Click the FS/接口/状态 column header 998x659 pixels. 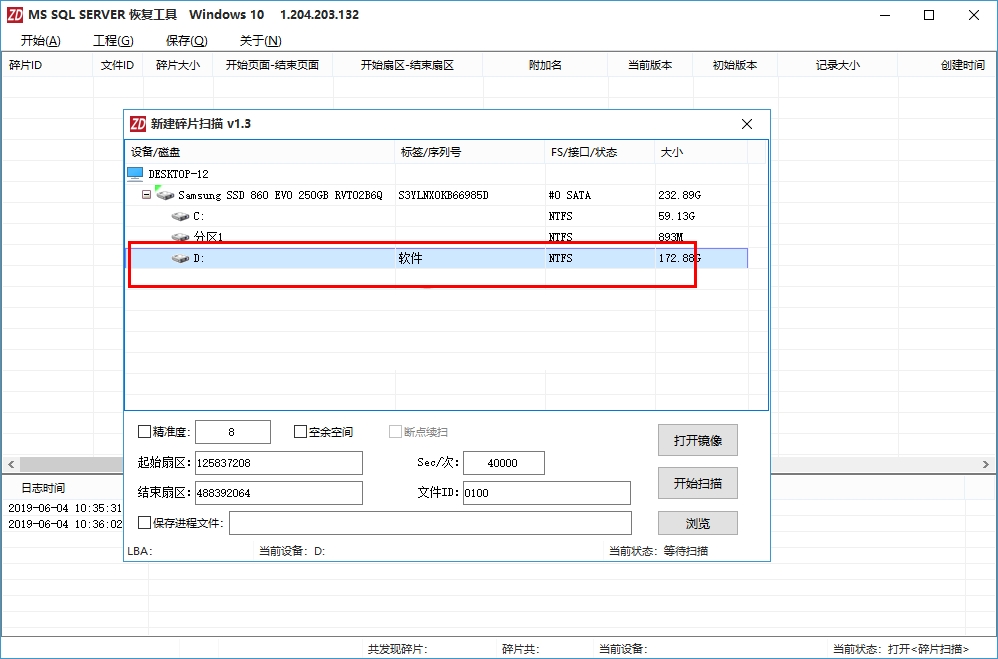600,152
